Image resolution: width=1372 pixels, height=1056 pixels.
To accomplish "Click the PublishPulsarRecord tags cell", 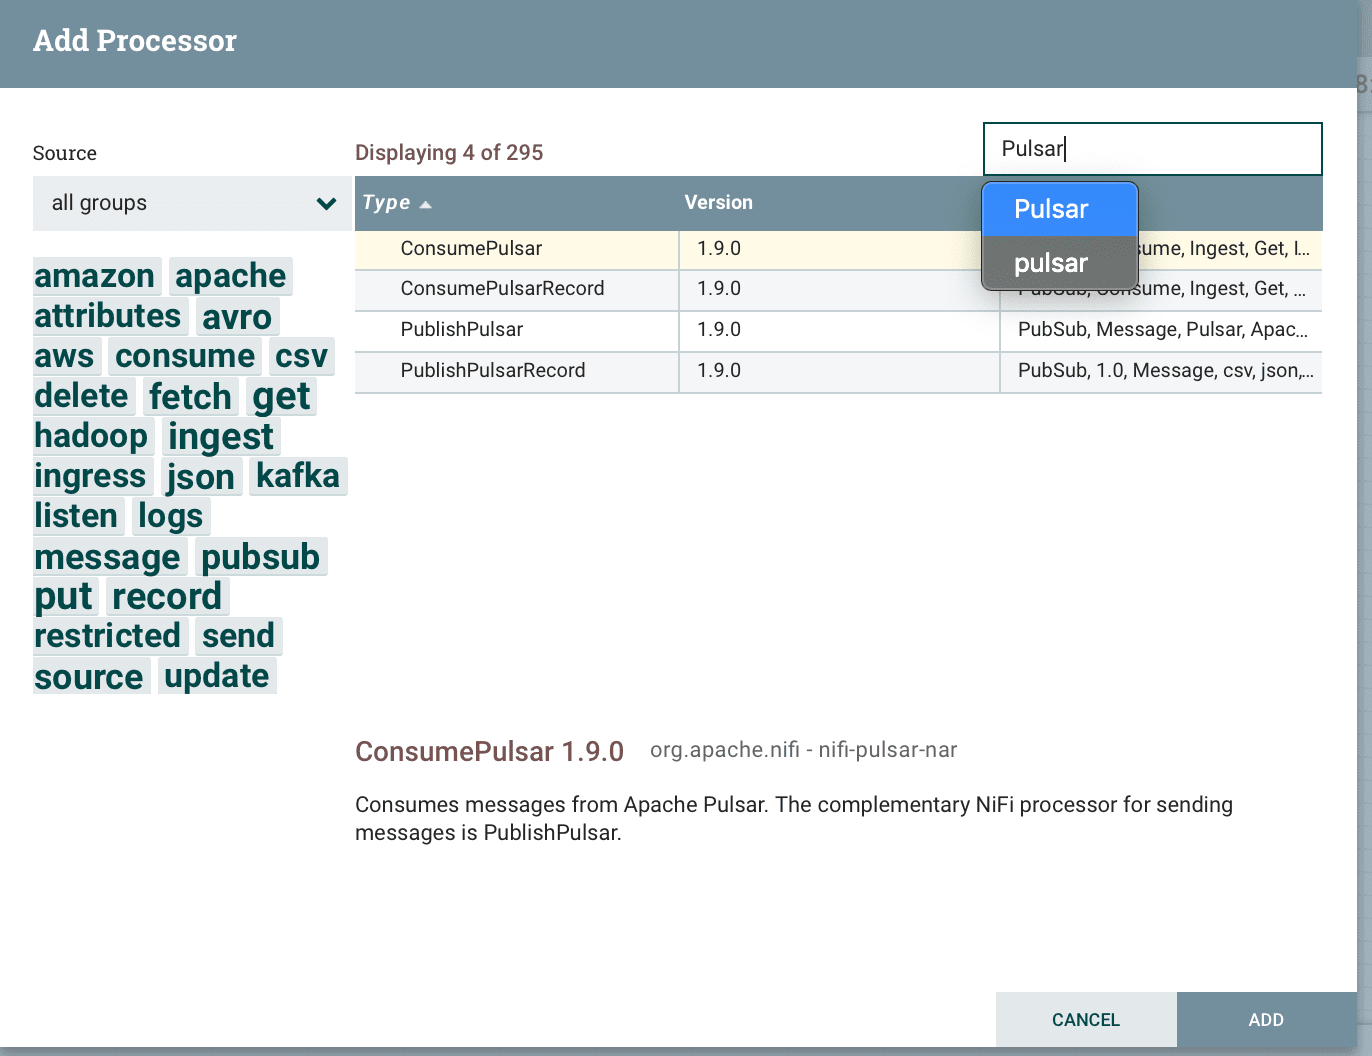I will click(x=1161, y=371).
